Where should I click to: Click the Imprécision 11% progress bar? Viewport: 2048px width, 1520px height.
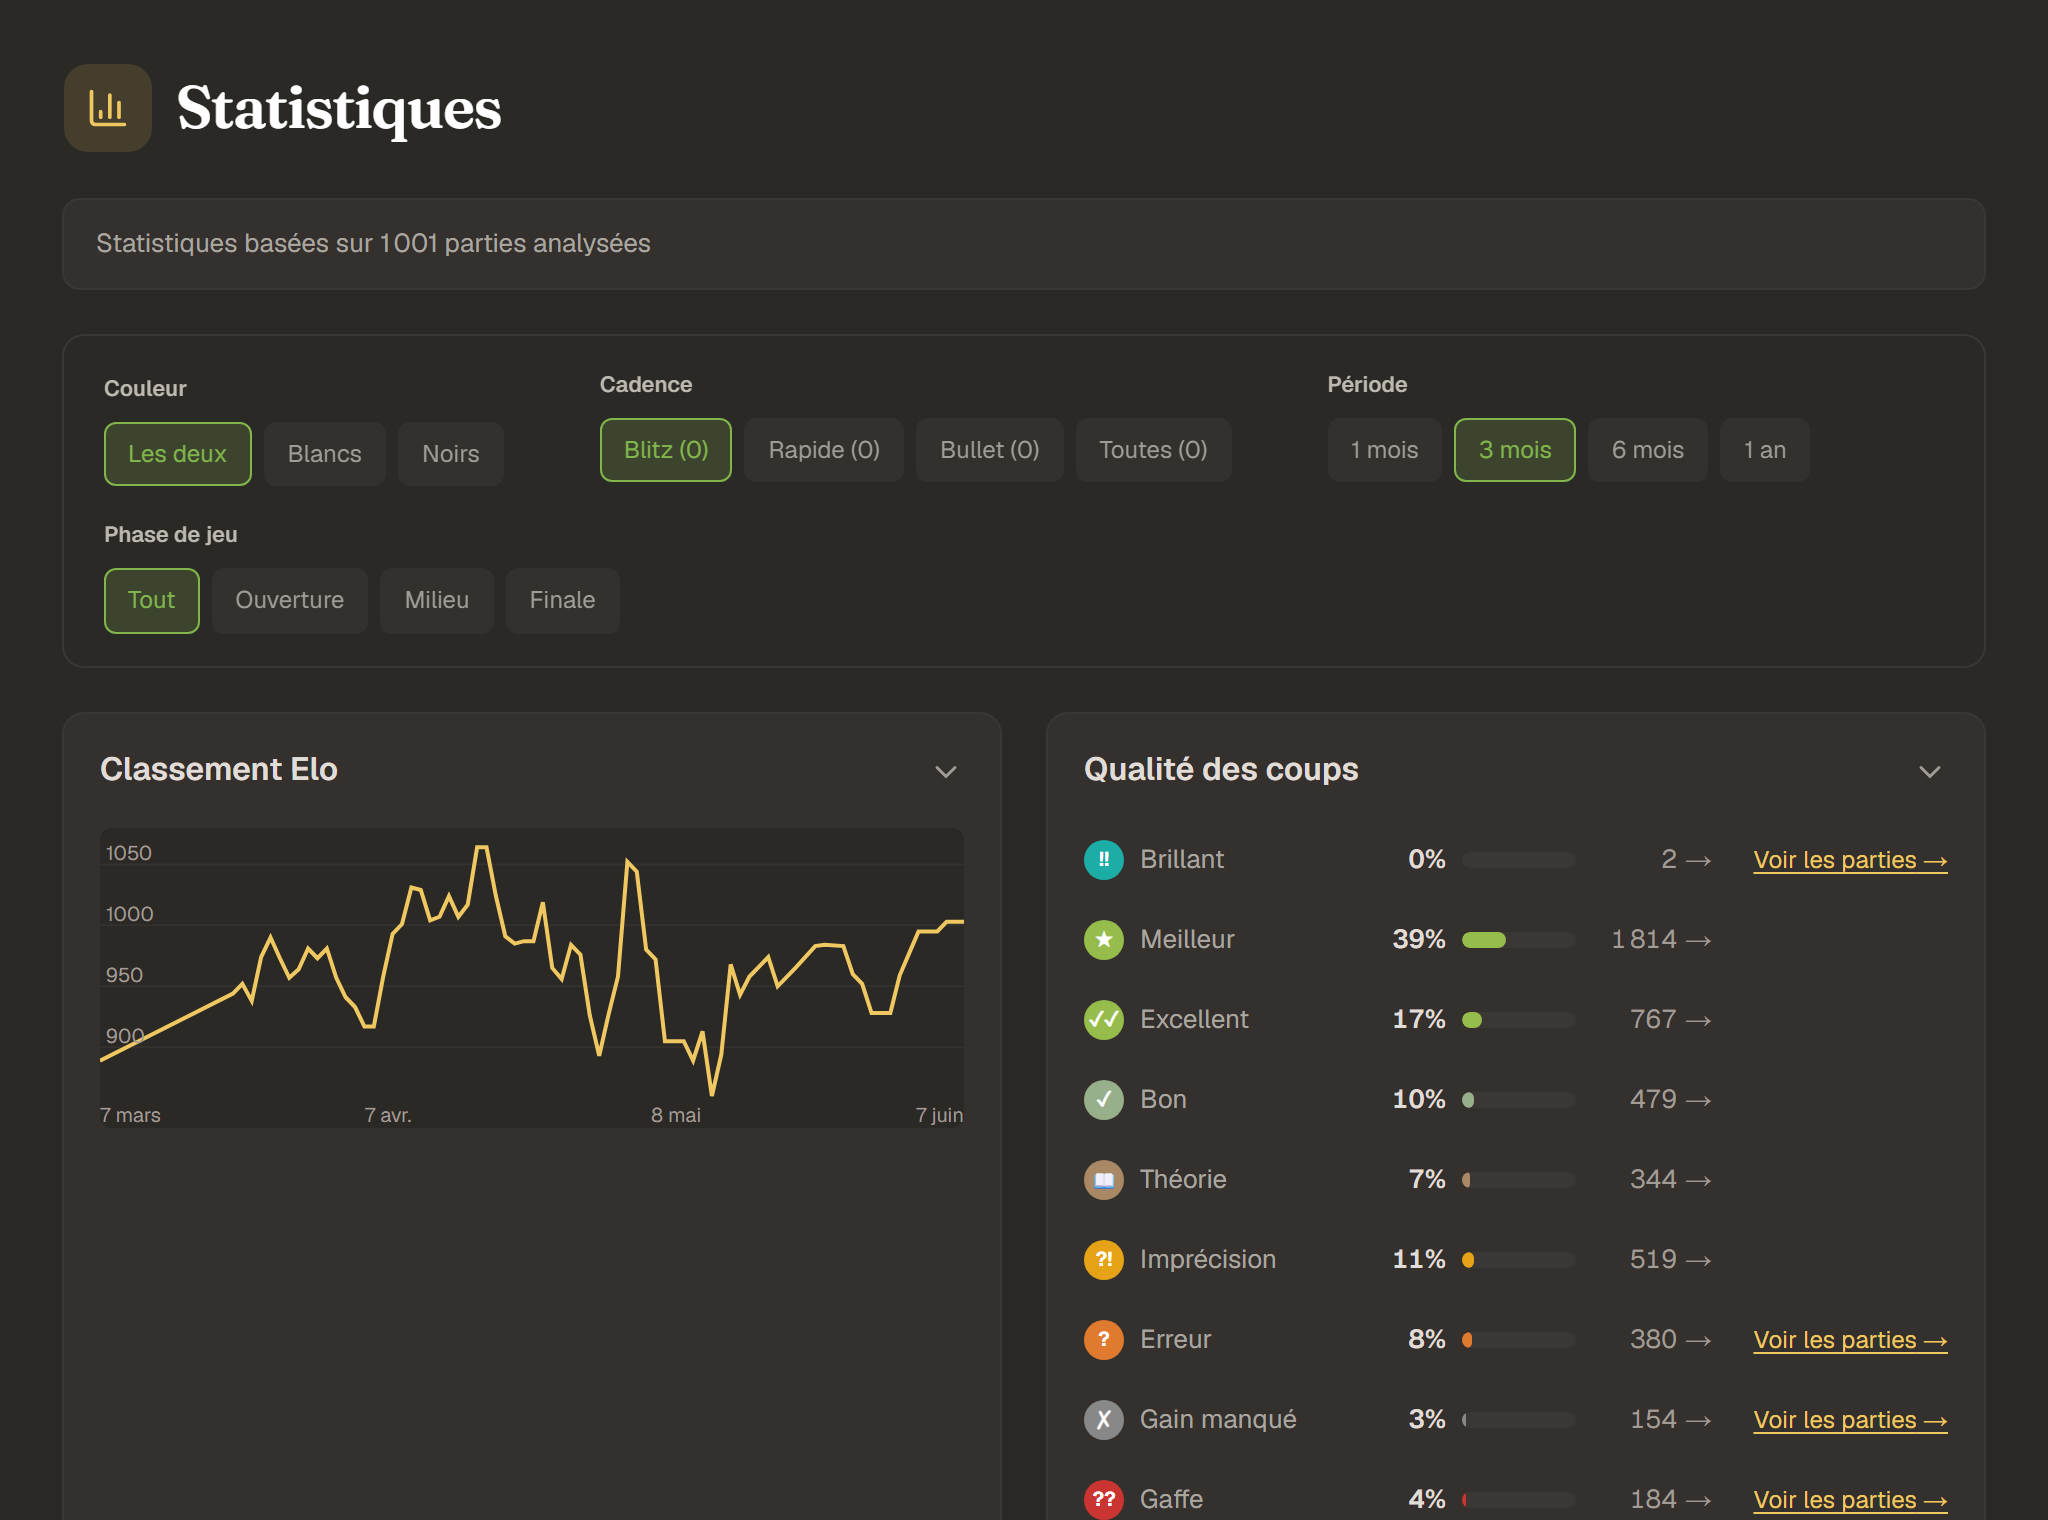point(1519,1260)
